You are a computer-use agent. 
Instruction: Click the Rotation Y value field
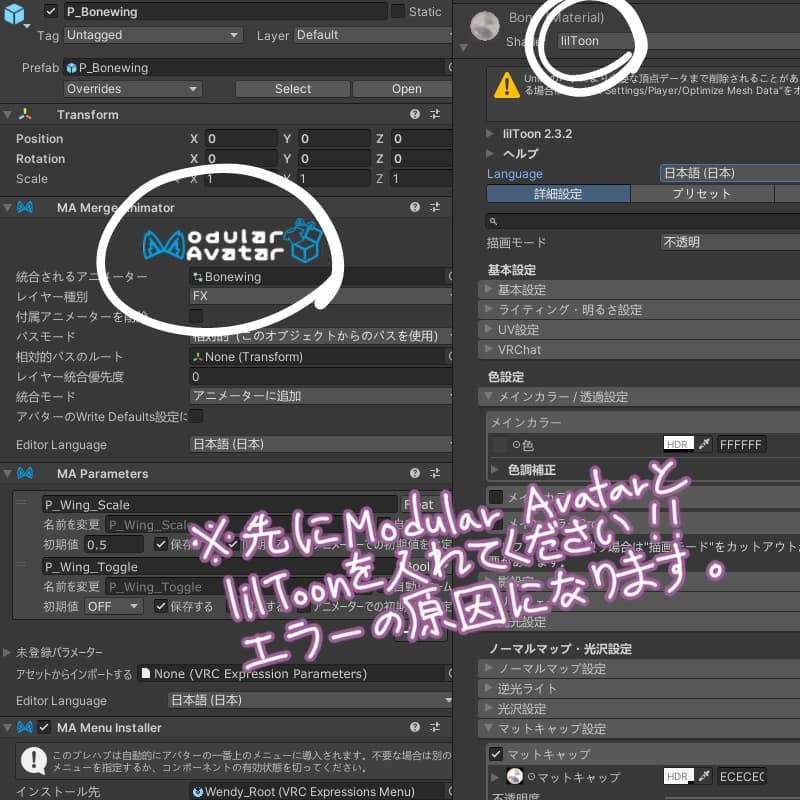[x=334, y=159]
